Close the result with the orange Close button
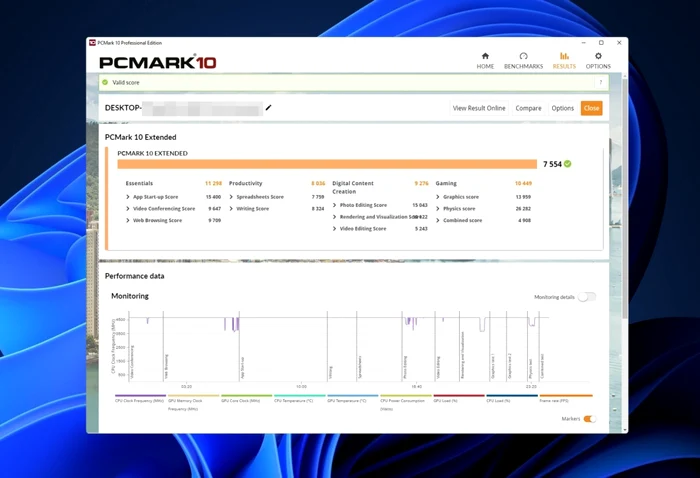The image size is (700, 478). (x=592, y=108)
